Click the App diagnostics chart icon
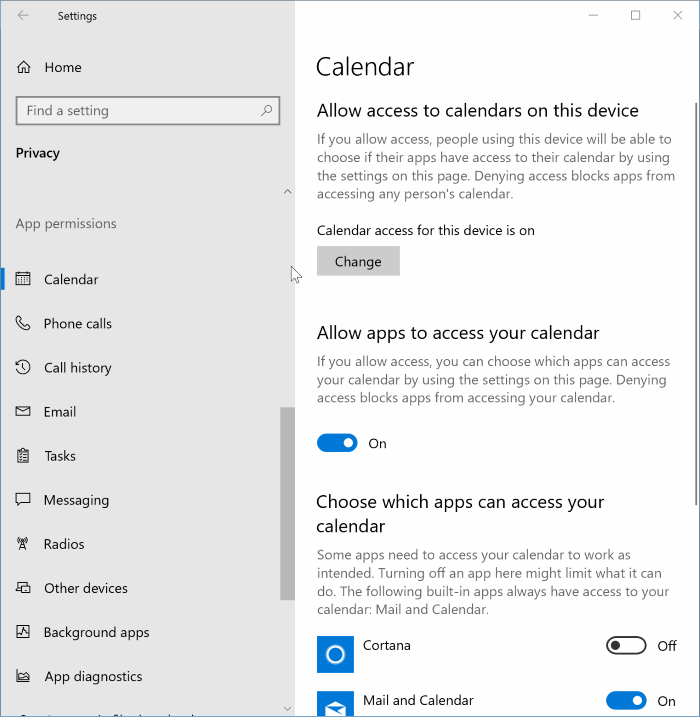The image size is (700, 717). click(23, 675)
